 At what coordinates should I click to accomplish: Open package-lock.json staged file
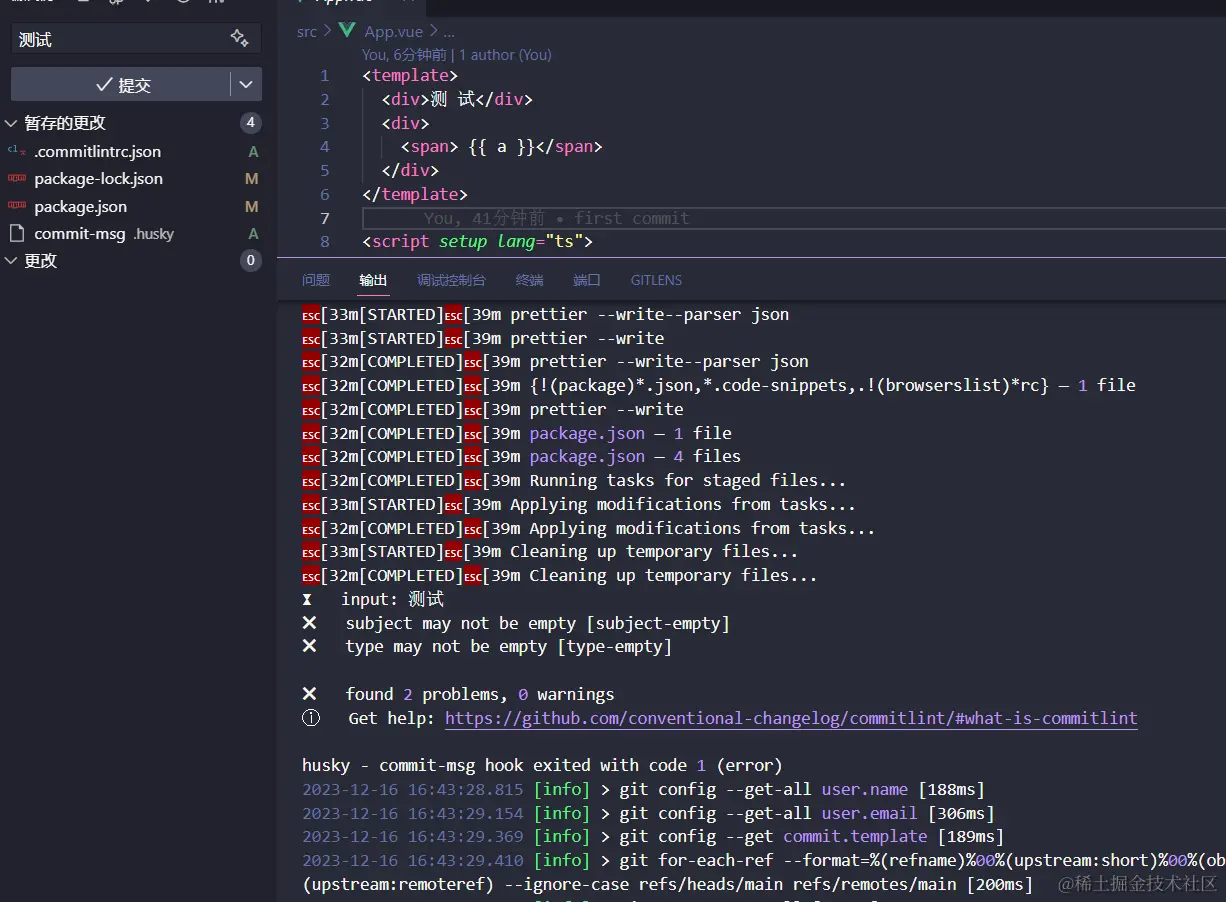(x=98, y=178)
